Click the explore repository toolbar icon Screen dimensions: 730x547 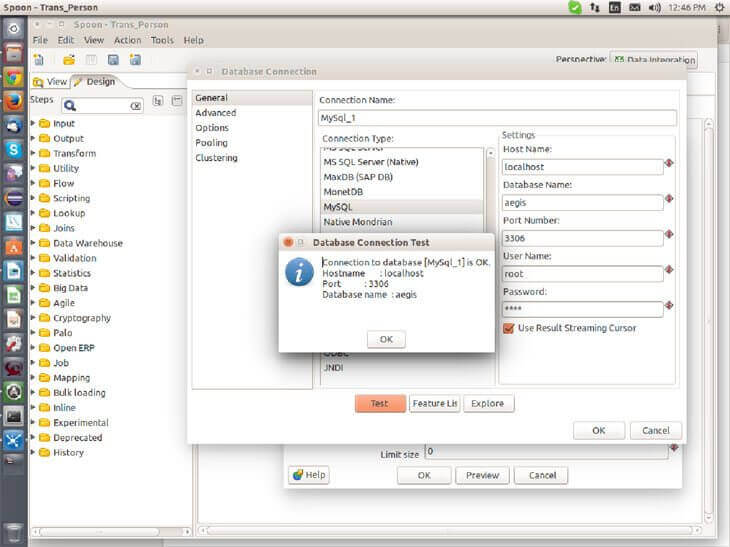point(91,60)
